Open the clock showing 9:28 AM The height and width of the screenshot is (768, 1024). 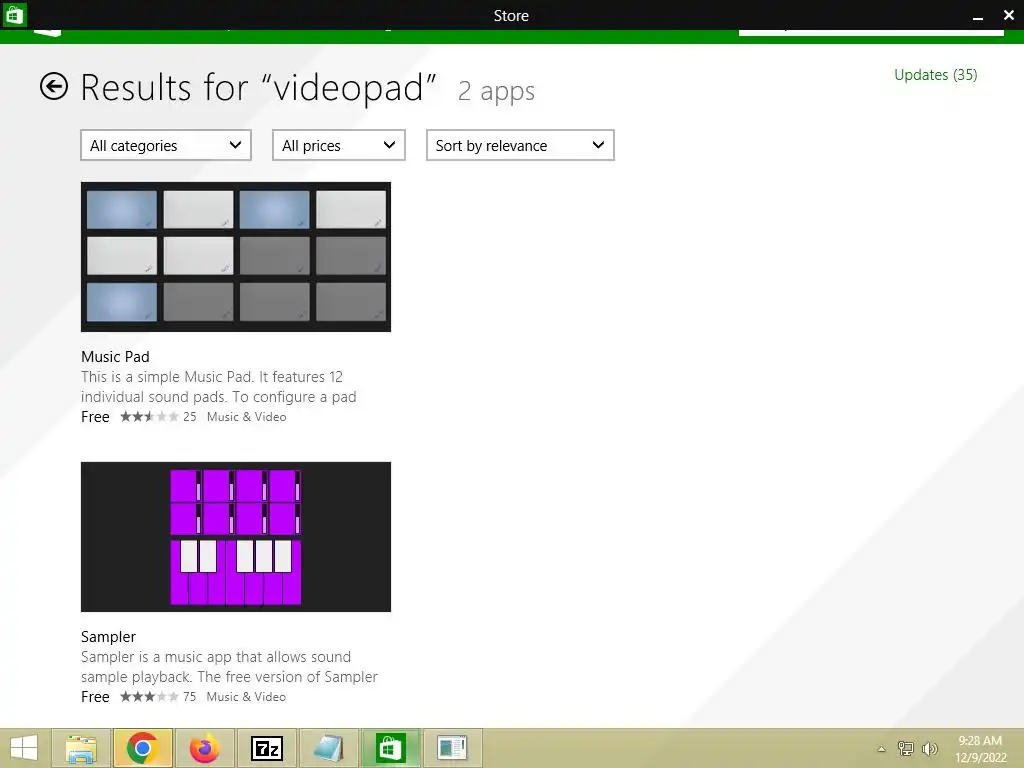pyautogui.click(x=980, y=749)
